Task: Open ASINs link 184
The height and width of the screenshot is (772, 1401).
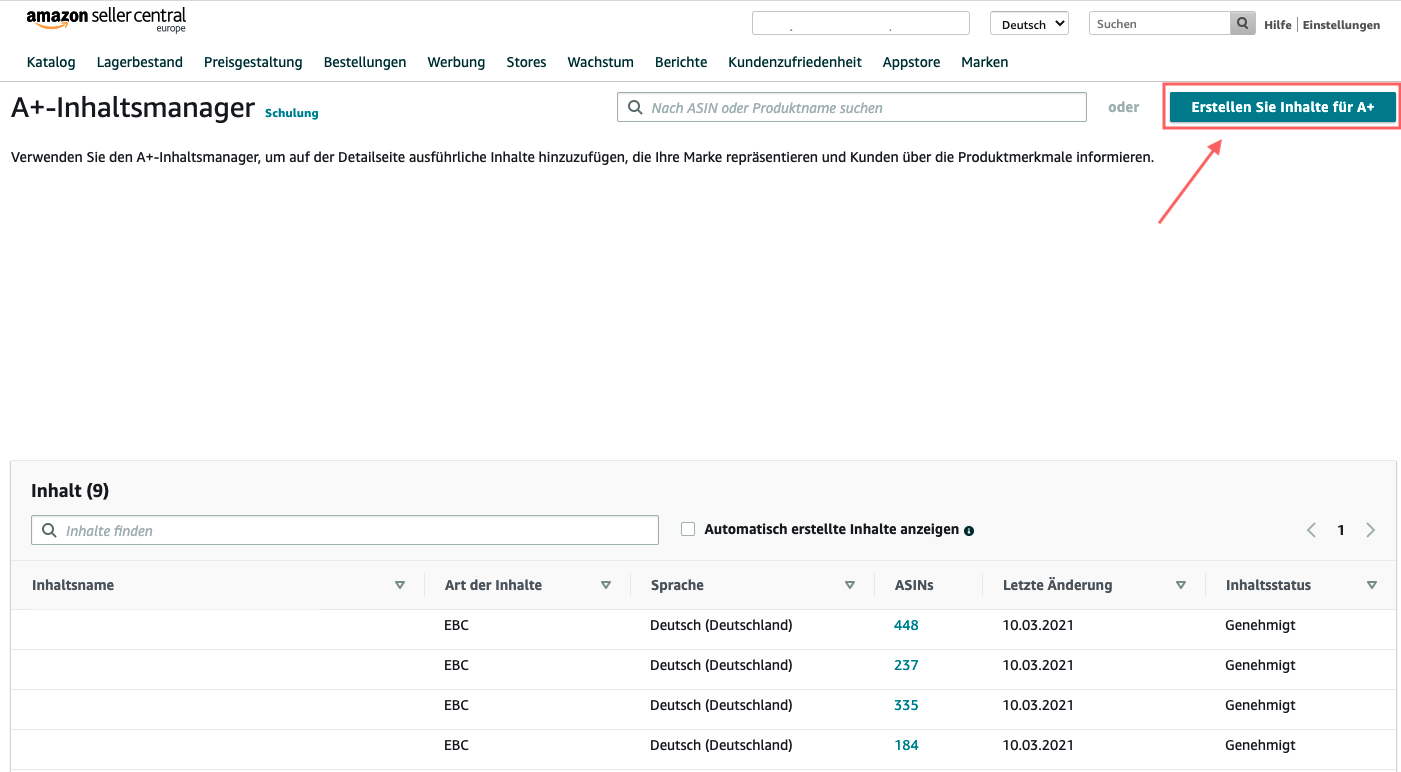Action: tap(906, 745)
